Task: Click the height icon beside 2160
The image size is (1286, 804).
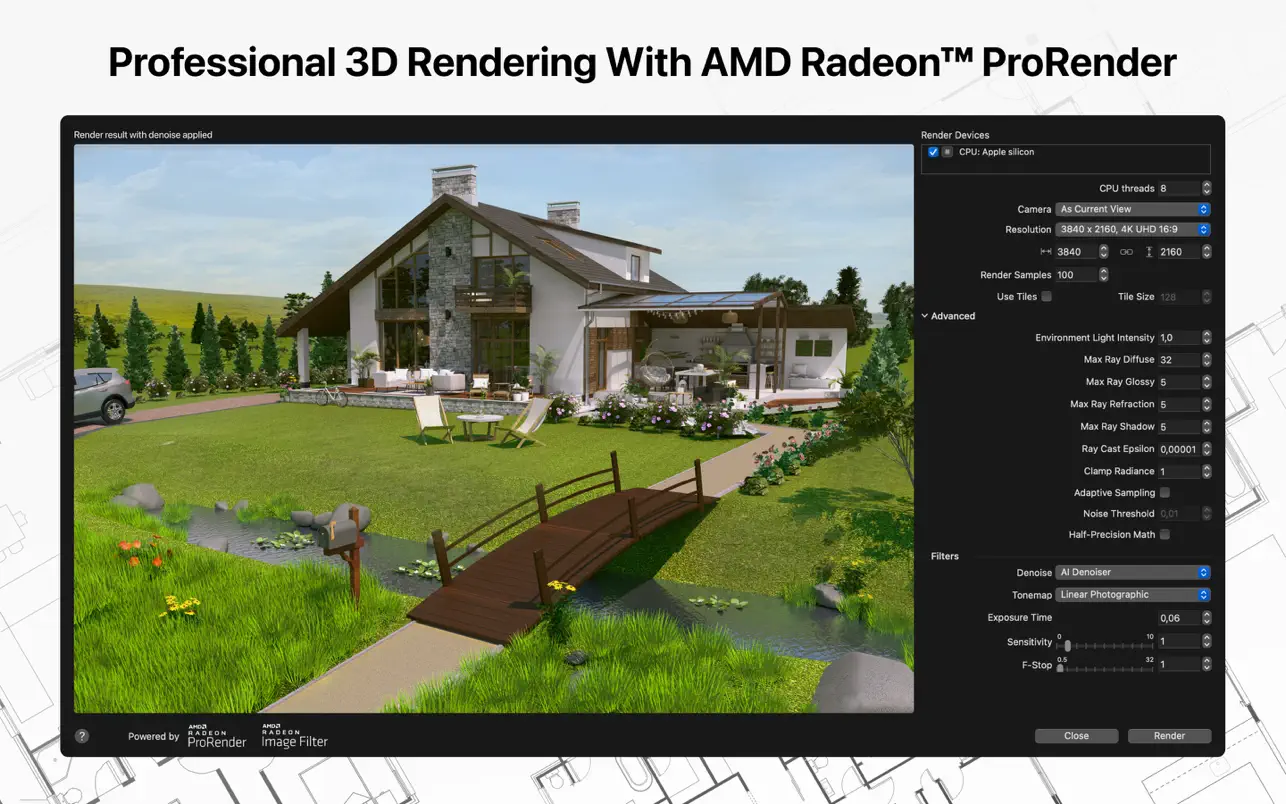Action: click(x=1149, y=252)
